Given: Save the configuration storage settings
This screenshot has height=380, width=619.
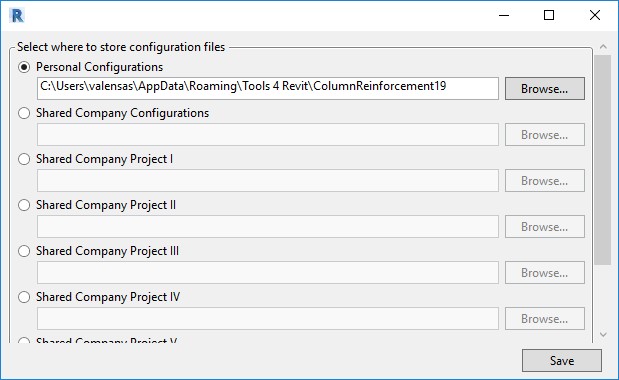Looking at the screenshot, I should 562,360.
